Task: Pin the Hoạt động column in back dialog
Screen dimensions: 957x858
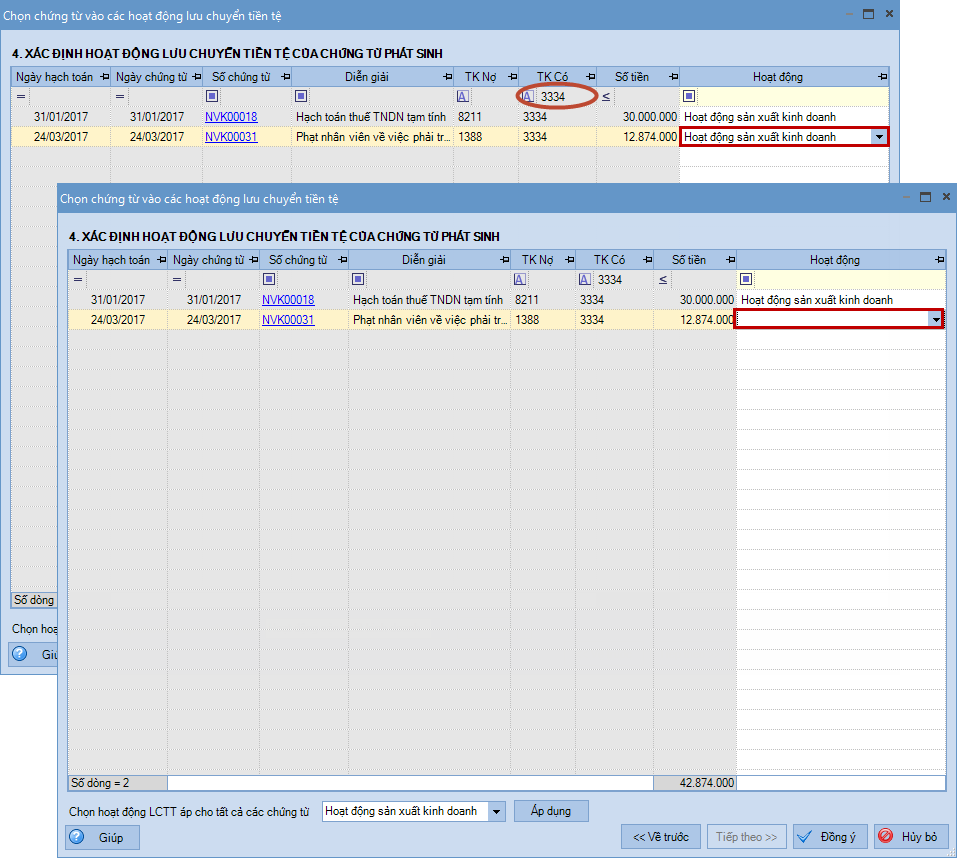Action: click(882, 77)
